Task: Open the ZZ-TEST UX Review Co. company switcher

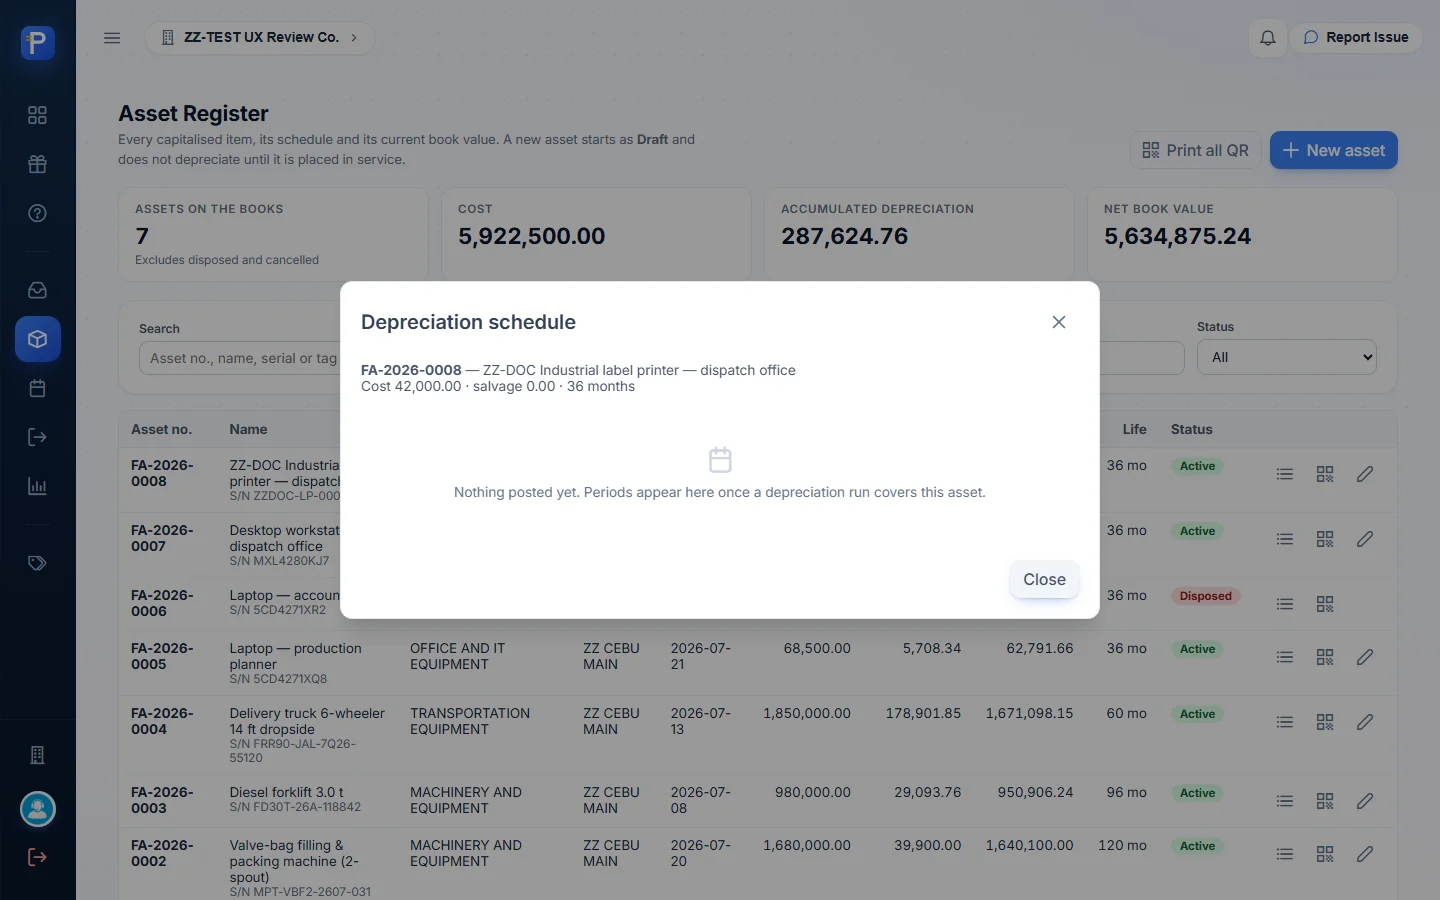Action: click(260, 38)
